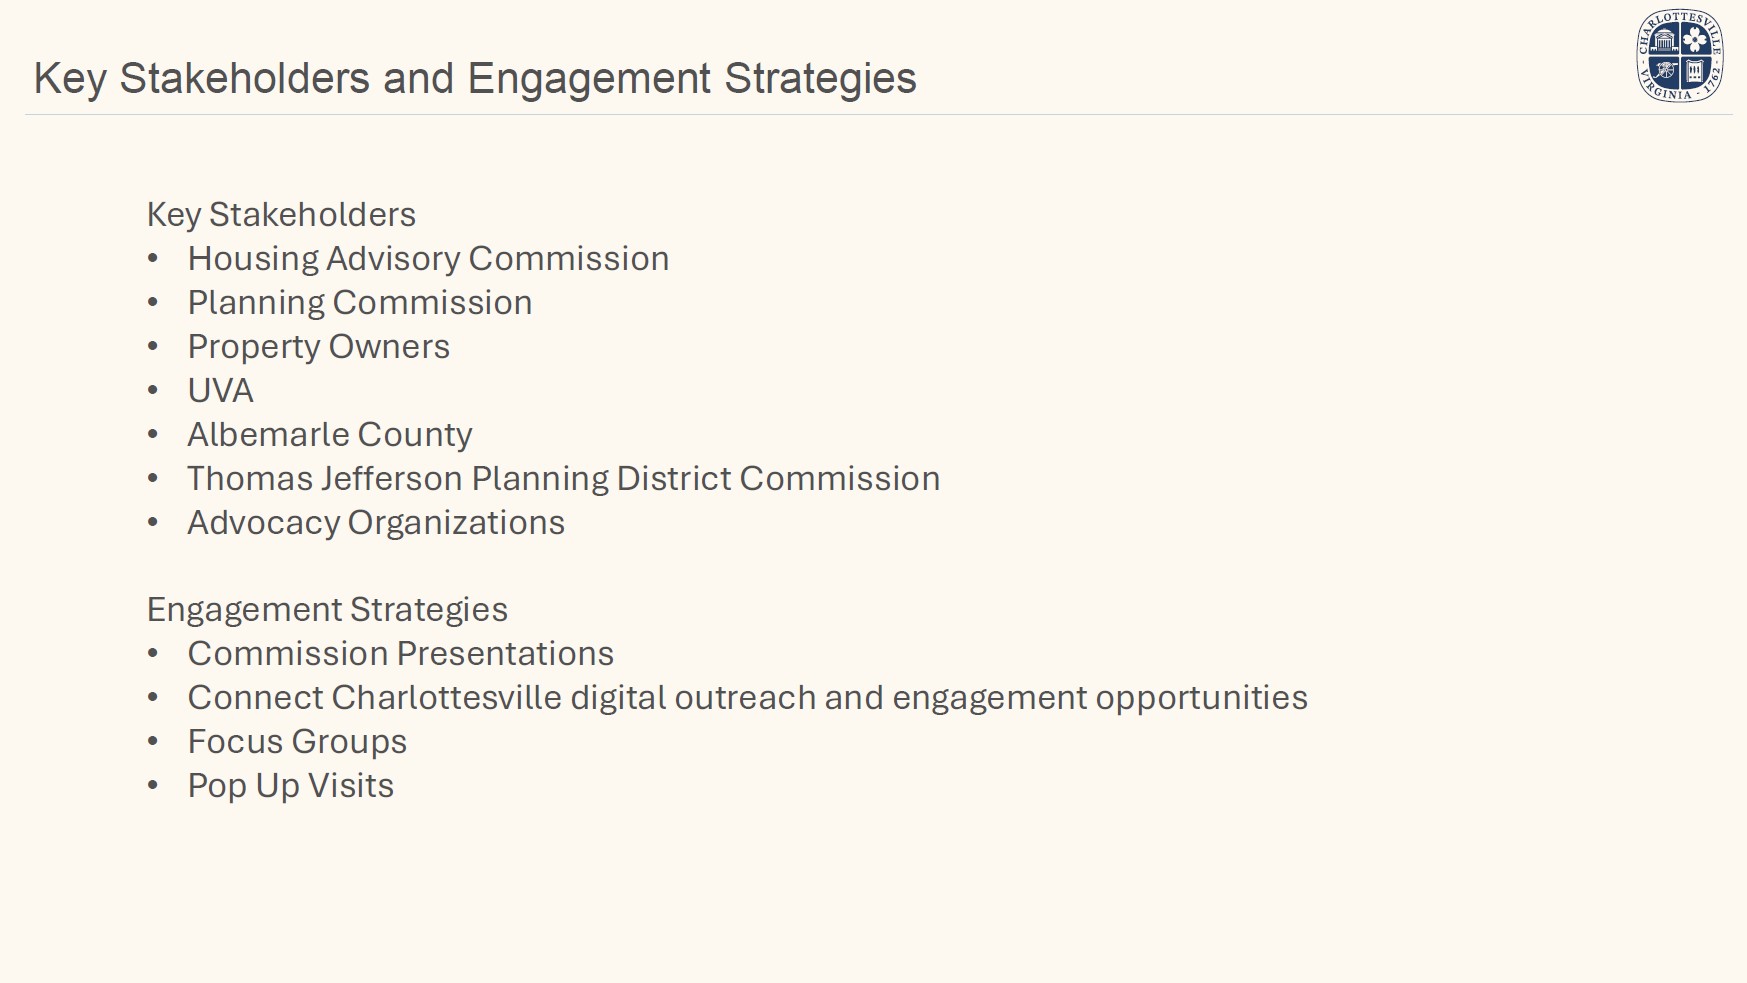Click the 'Focus Groups' bullet text

(x=297, y=742)
